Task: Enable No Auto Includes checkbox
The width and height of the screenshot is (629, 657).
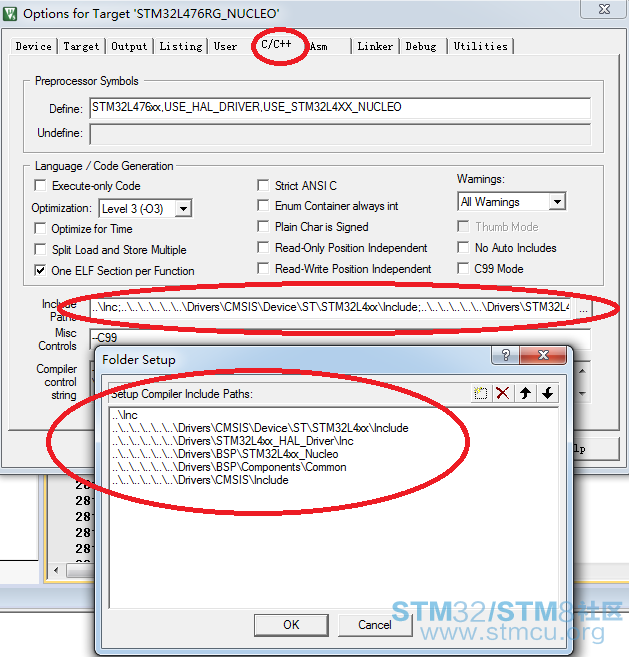Action: [463, 247]
